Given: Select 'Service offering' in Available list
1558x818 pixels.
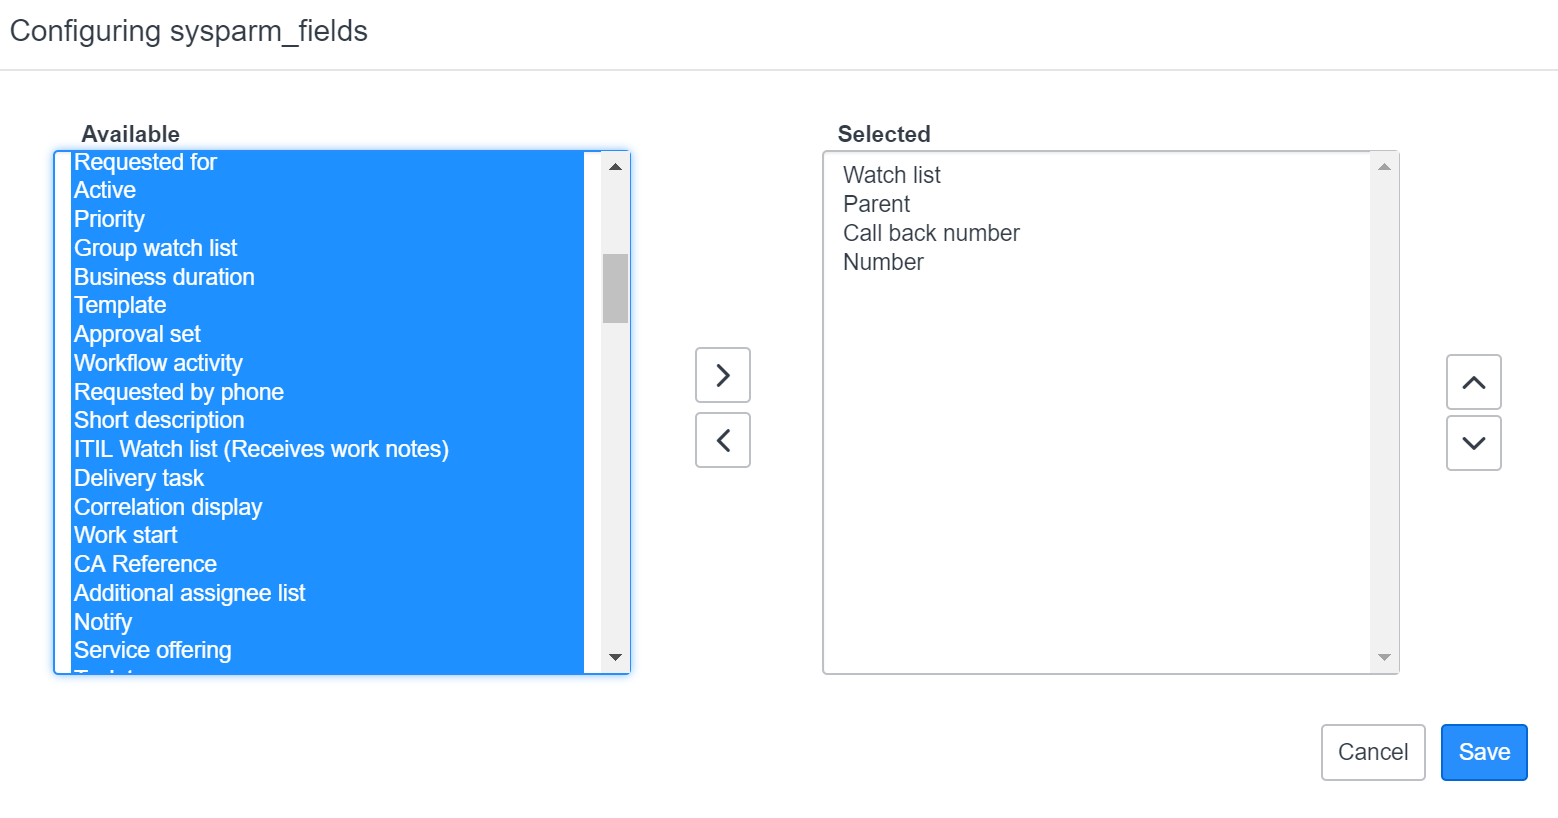Looking at the screenshot, I should click(x=152, y=650).
